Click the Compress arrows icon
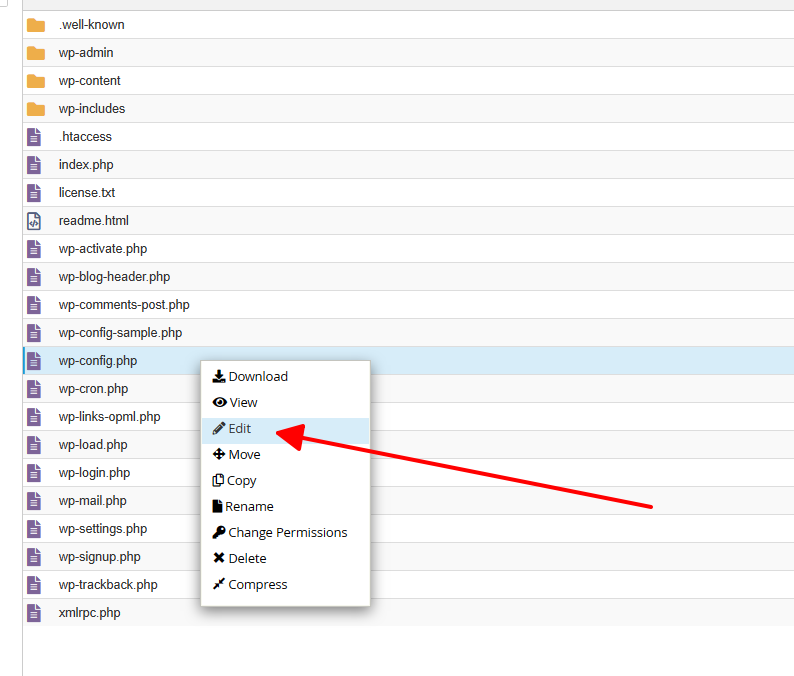 pos(219,584)
